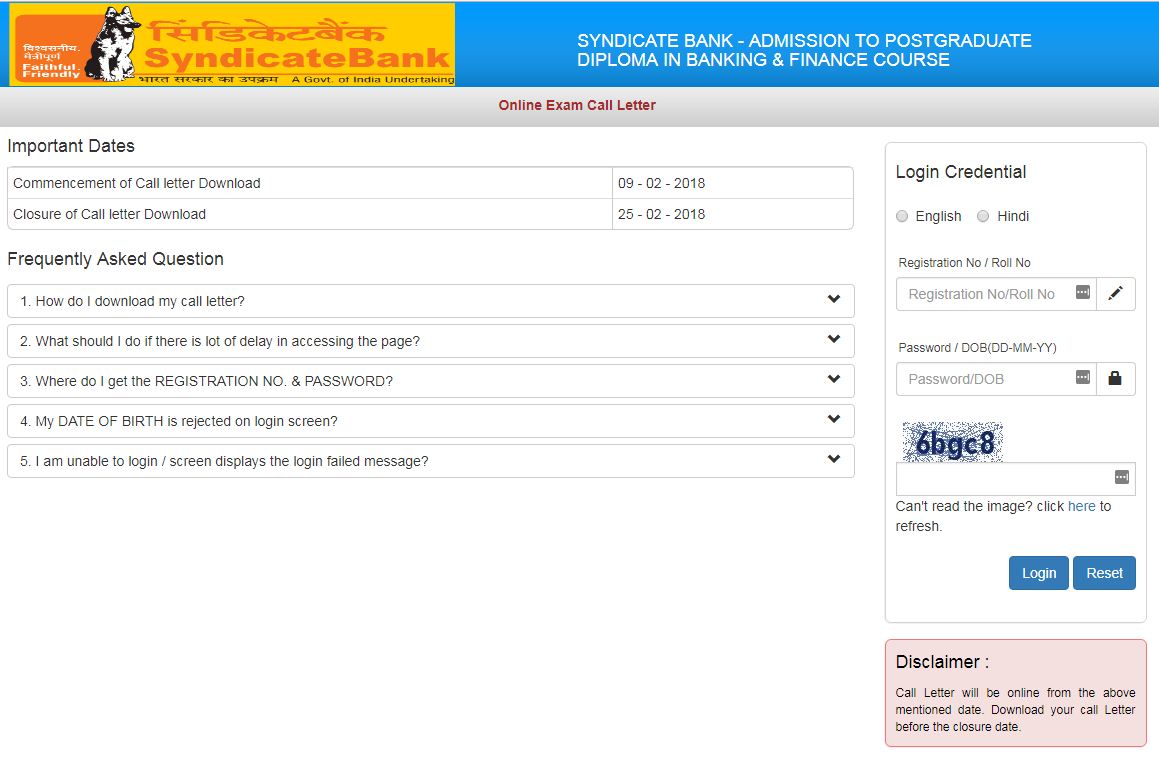Click the keyboard icon inside captcha input
1159x758 pixels.
1121,477
